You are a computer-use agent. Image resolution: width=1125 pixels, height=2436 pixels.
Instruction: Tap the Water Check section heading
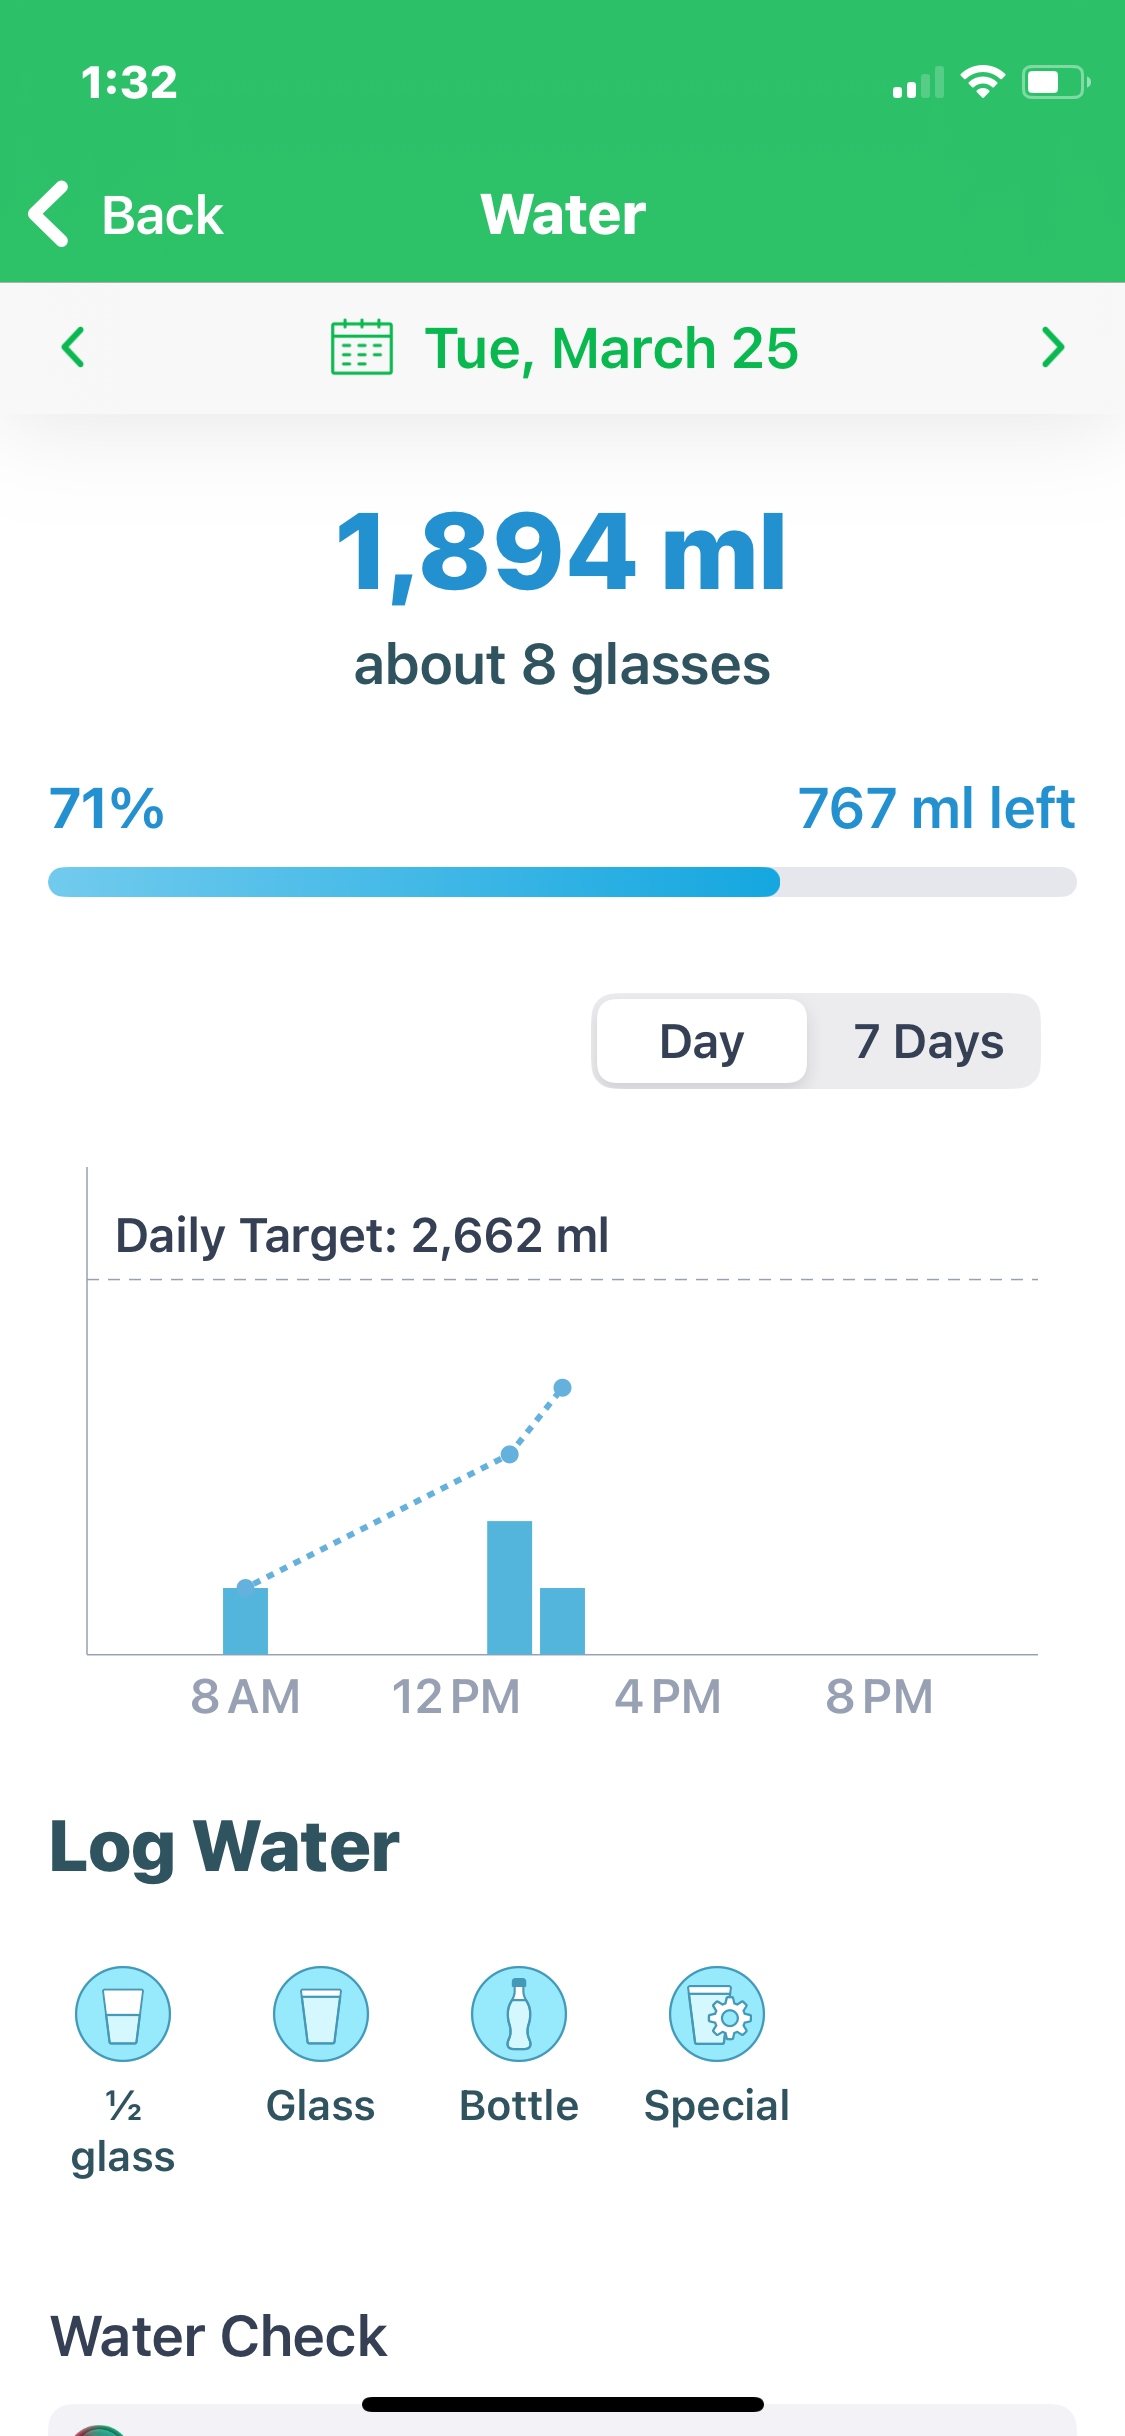coord(219,2336)
